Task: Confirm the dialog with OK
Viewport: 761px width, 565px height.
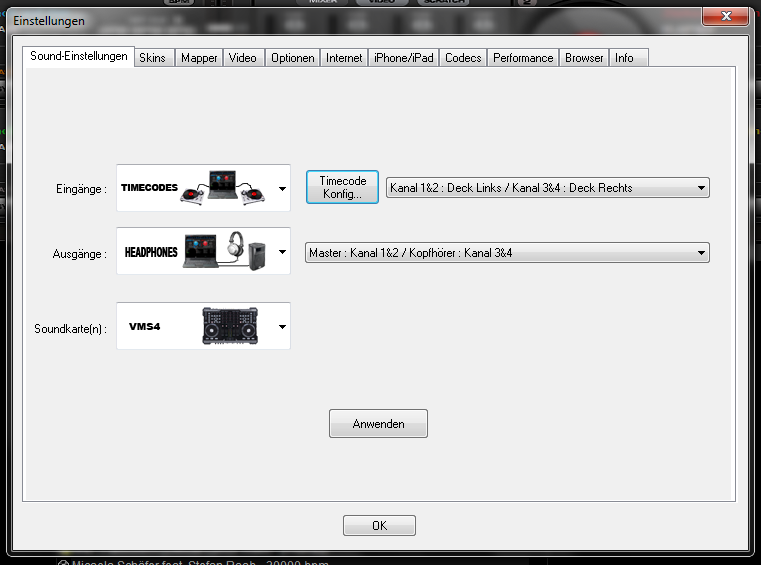Action: (x=379, y=526)
